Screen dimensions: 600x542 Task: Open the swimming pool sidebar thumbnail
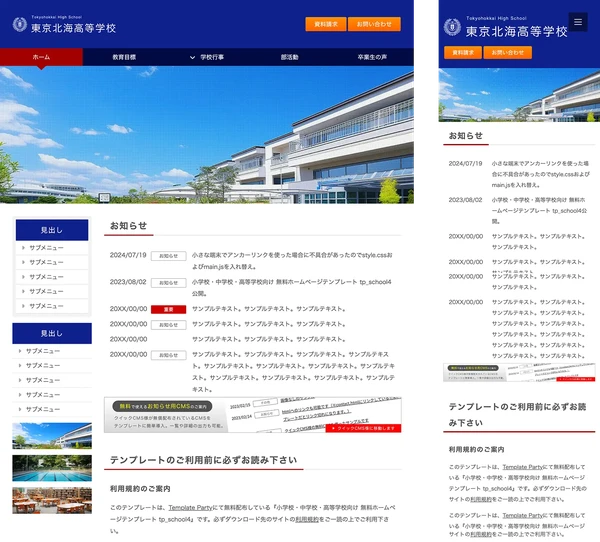tap(52, 468)
